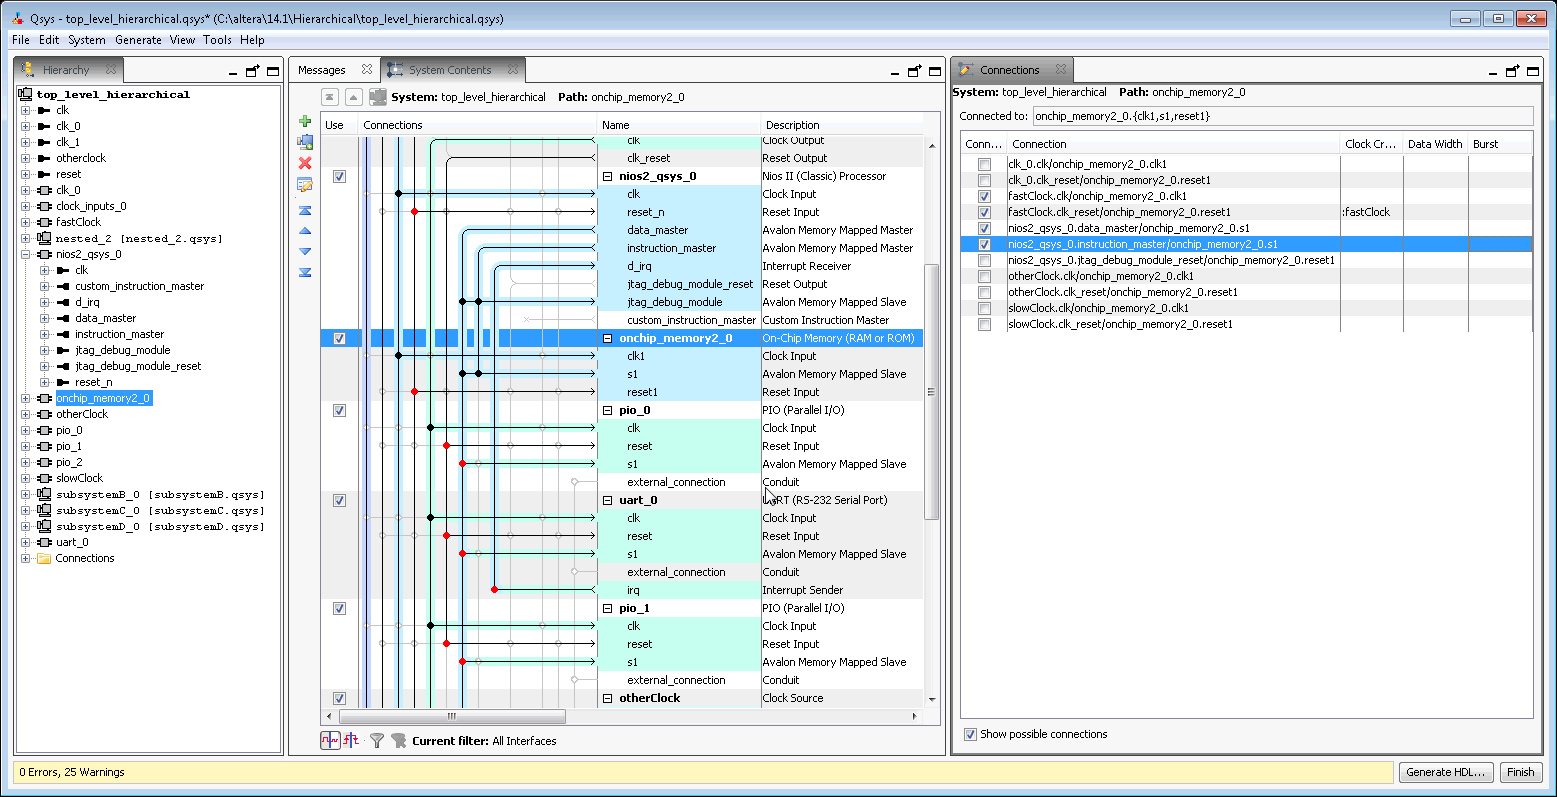1557x797 pixels.
Task: Enable the clk_0.clk/onchip_memory2_0.clk1 connection checkbox
Action: 985,164
